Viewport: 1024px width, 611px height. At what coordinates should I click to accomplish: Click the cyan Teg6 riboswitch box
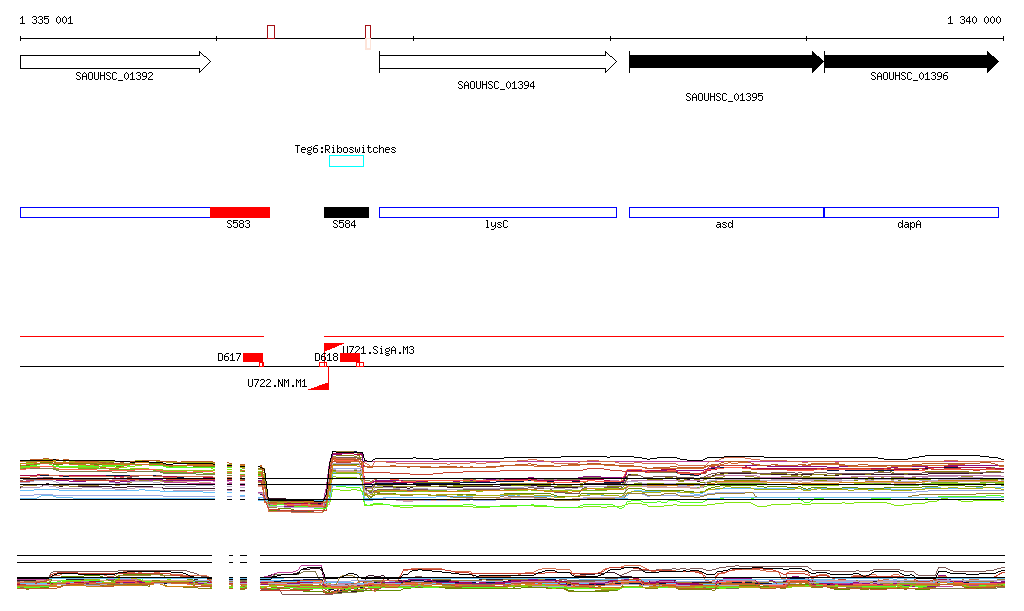pos(346,161)
